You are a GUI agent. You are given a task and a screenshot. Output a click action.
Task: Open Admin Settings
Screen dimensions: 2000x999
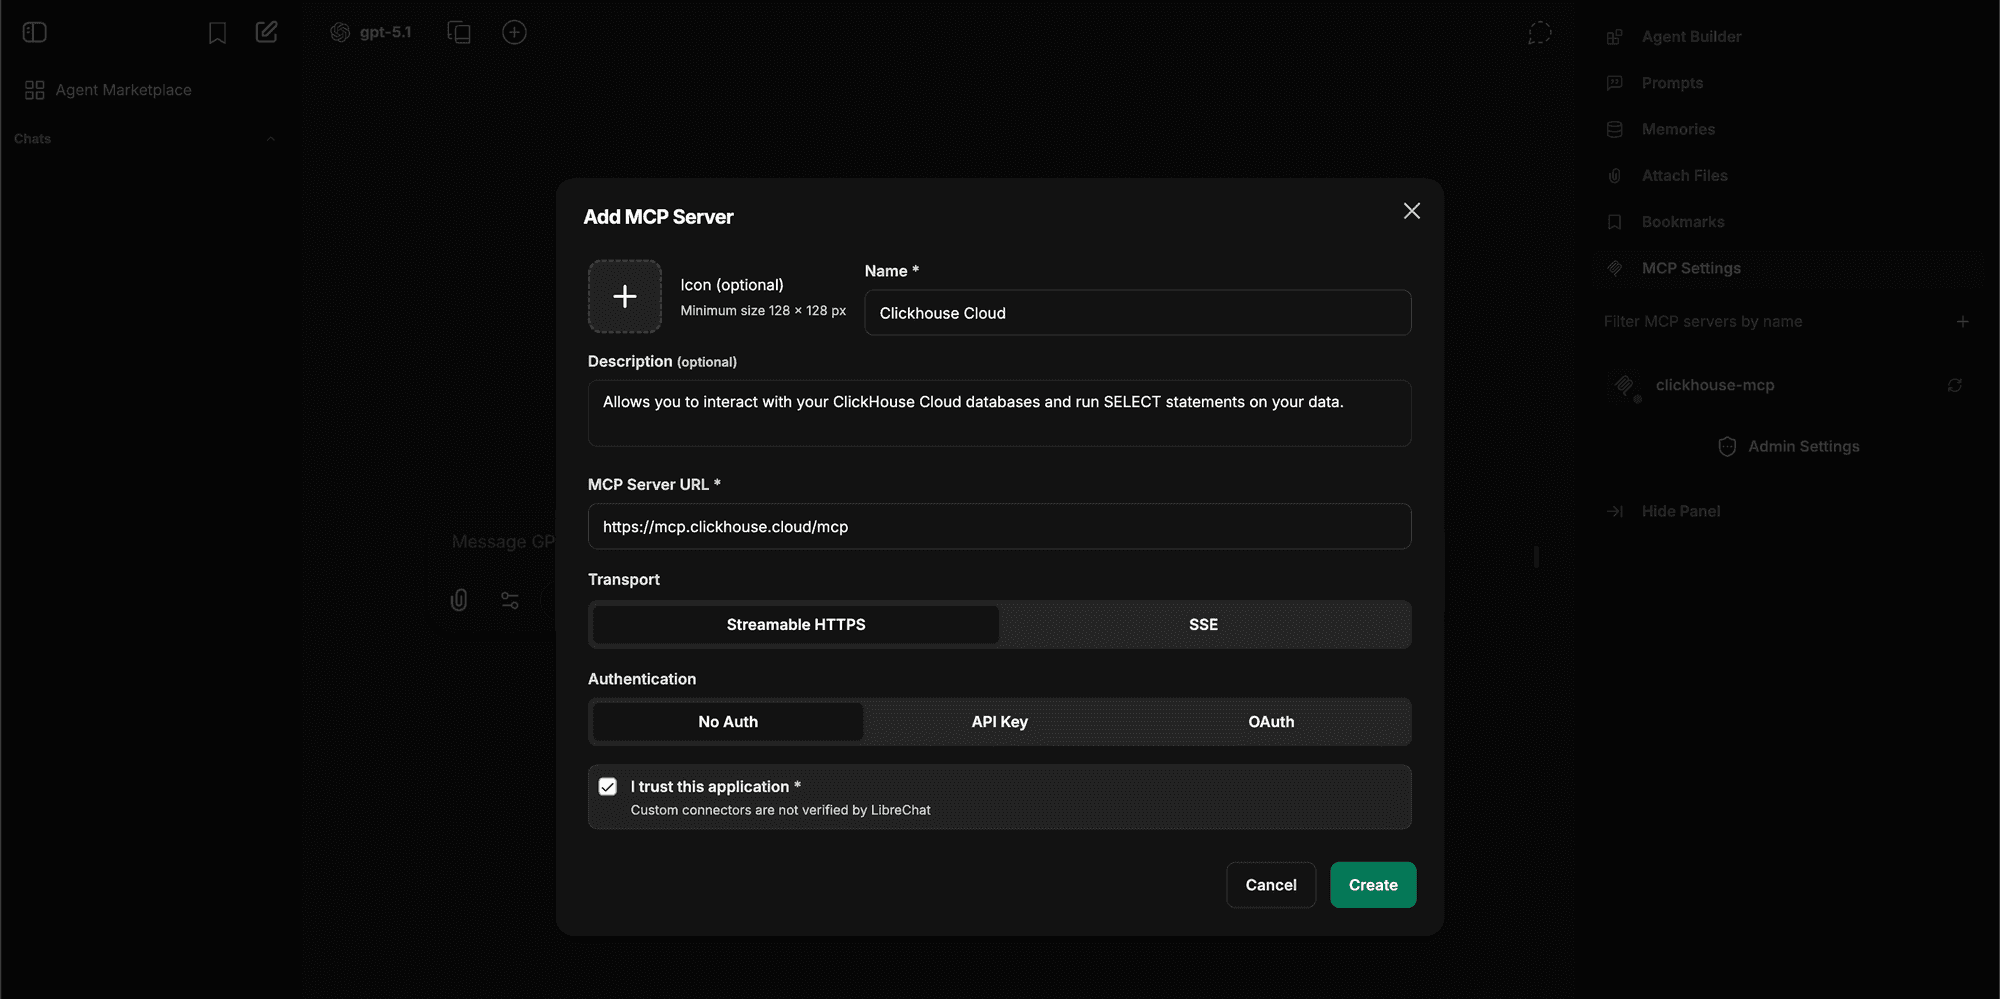coord(1789,447)
